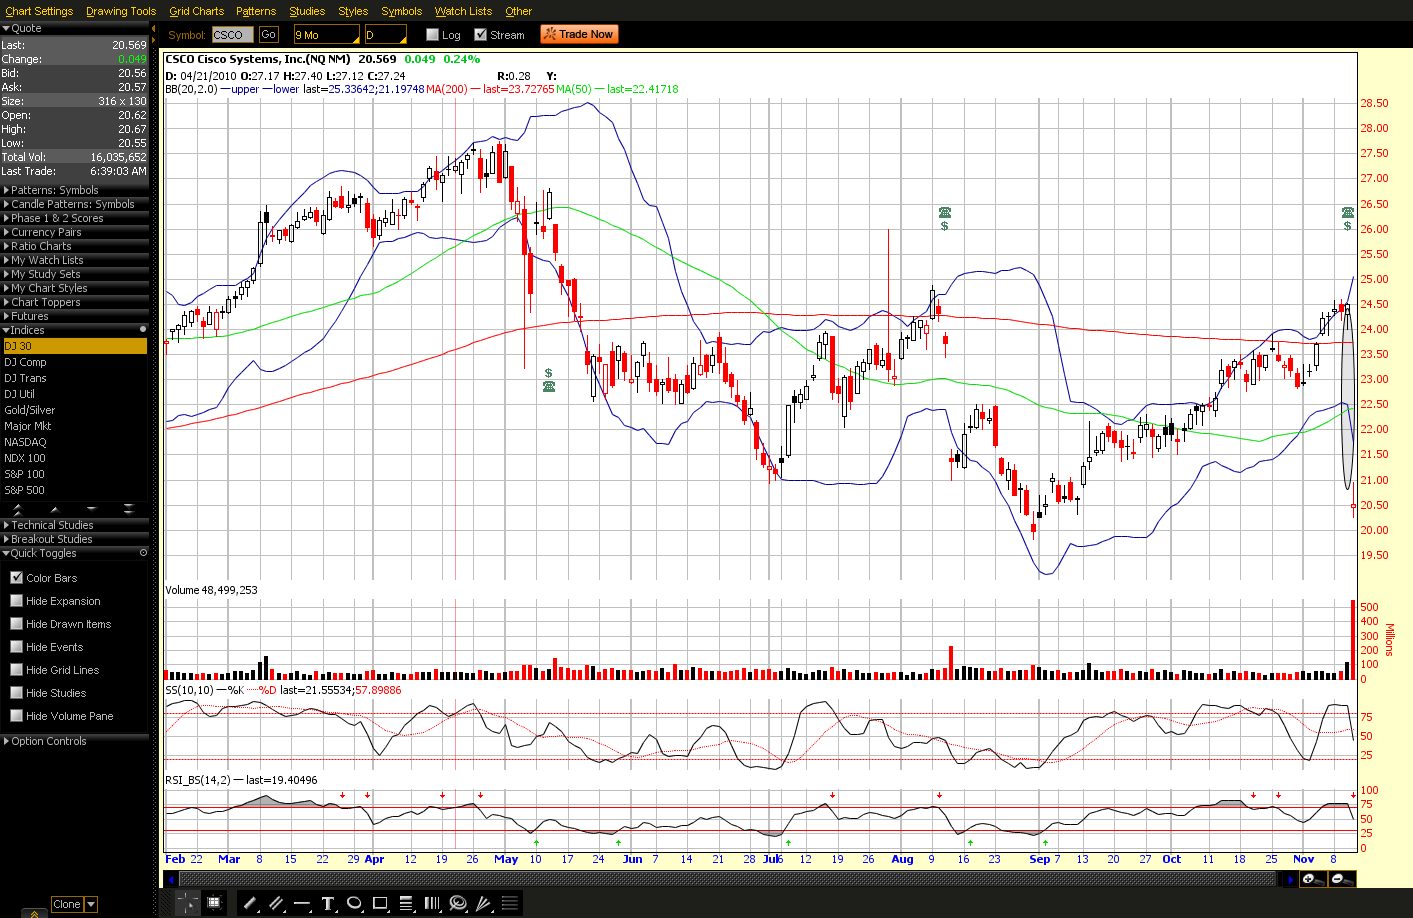Click the grid layout tool icon
Viewport: 1413px width, 918px height.
(x=214, y=903)
